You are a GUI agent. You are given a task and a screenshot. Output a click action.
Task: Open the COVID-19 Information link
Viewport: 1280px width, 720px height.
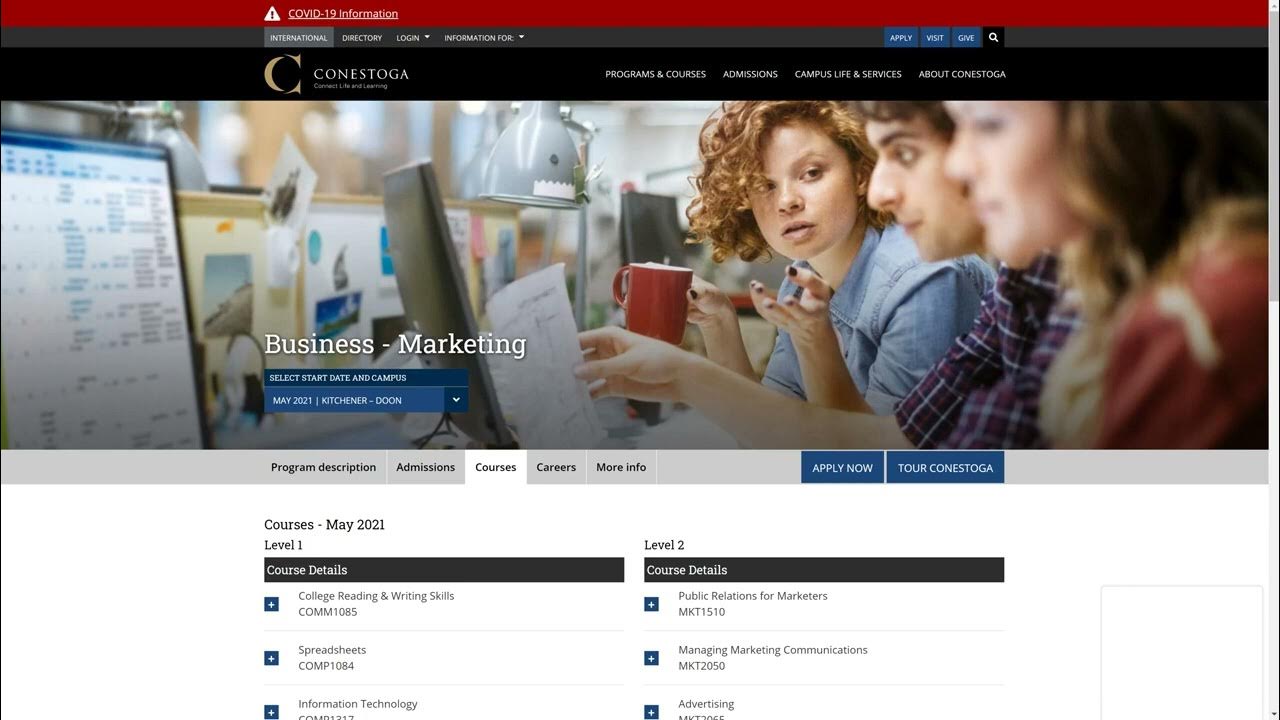[343, 14]
